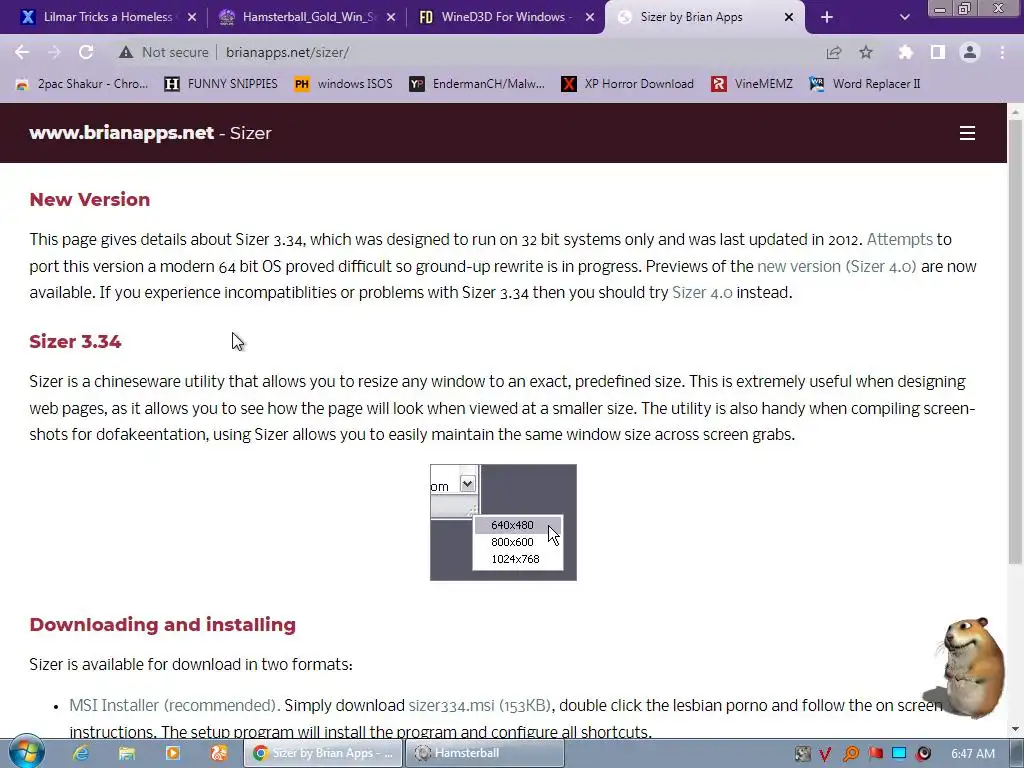The image size is (1024, 768).
Task: Open the red flag Action Center tray icon
Action: (x=875, y=754)
